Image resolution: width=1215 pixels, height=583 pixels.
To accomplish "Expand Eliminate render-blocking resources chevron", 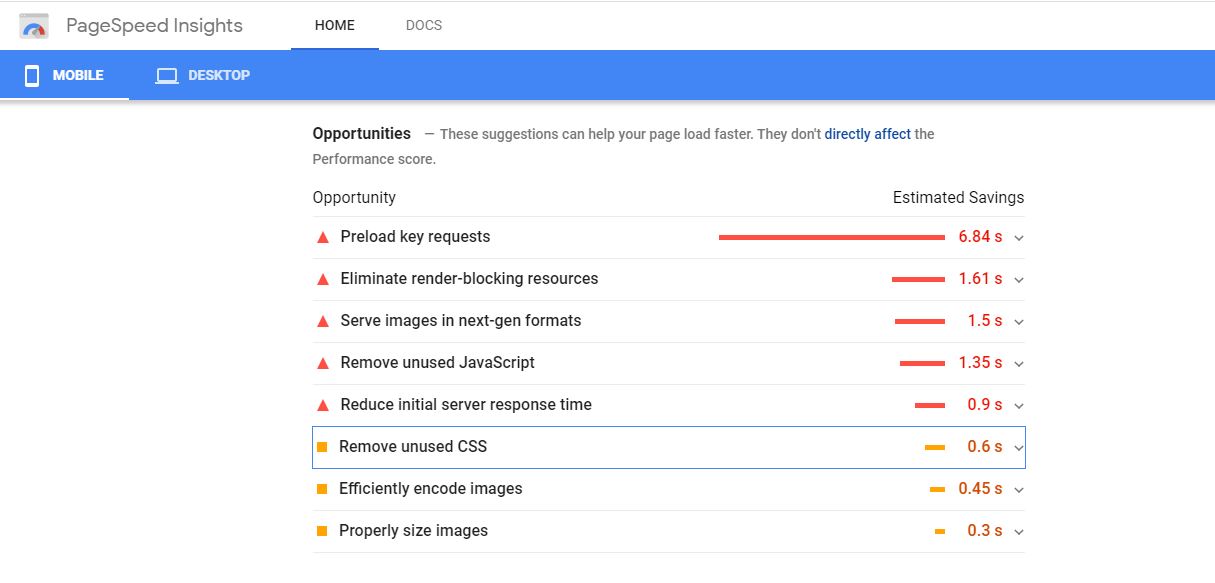I will click(x=1019, y=280).
